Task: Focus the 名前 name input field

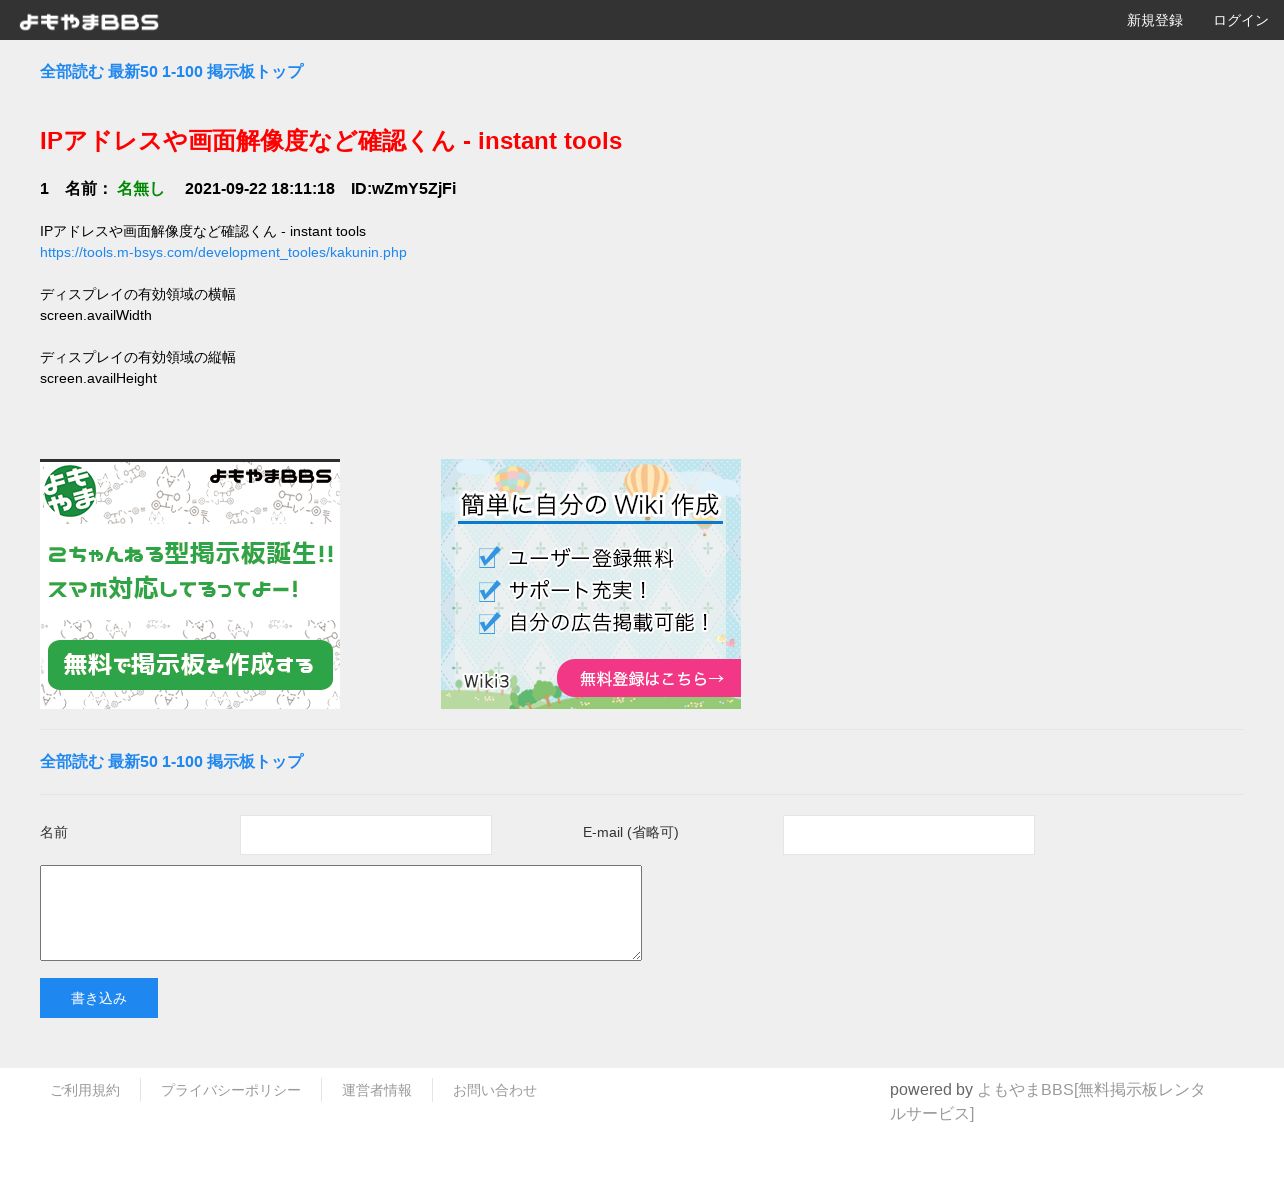Action: pos(366,835)
